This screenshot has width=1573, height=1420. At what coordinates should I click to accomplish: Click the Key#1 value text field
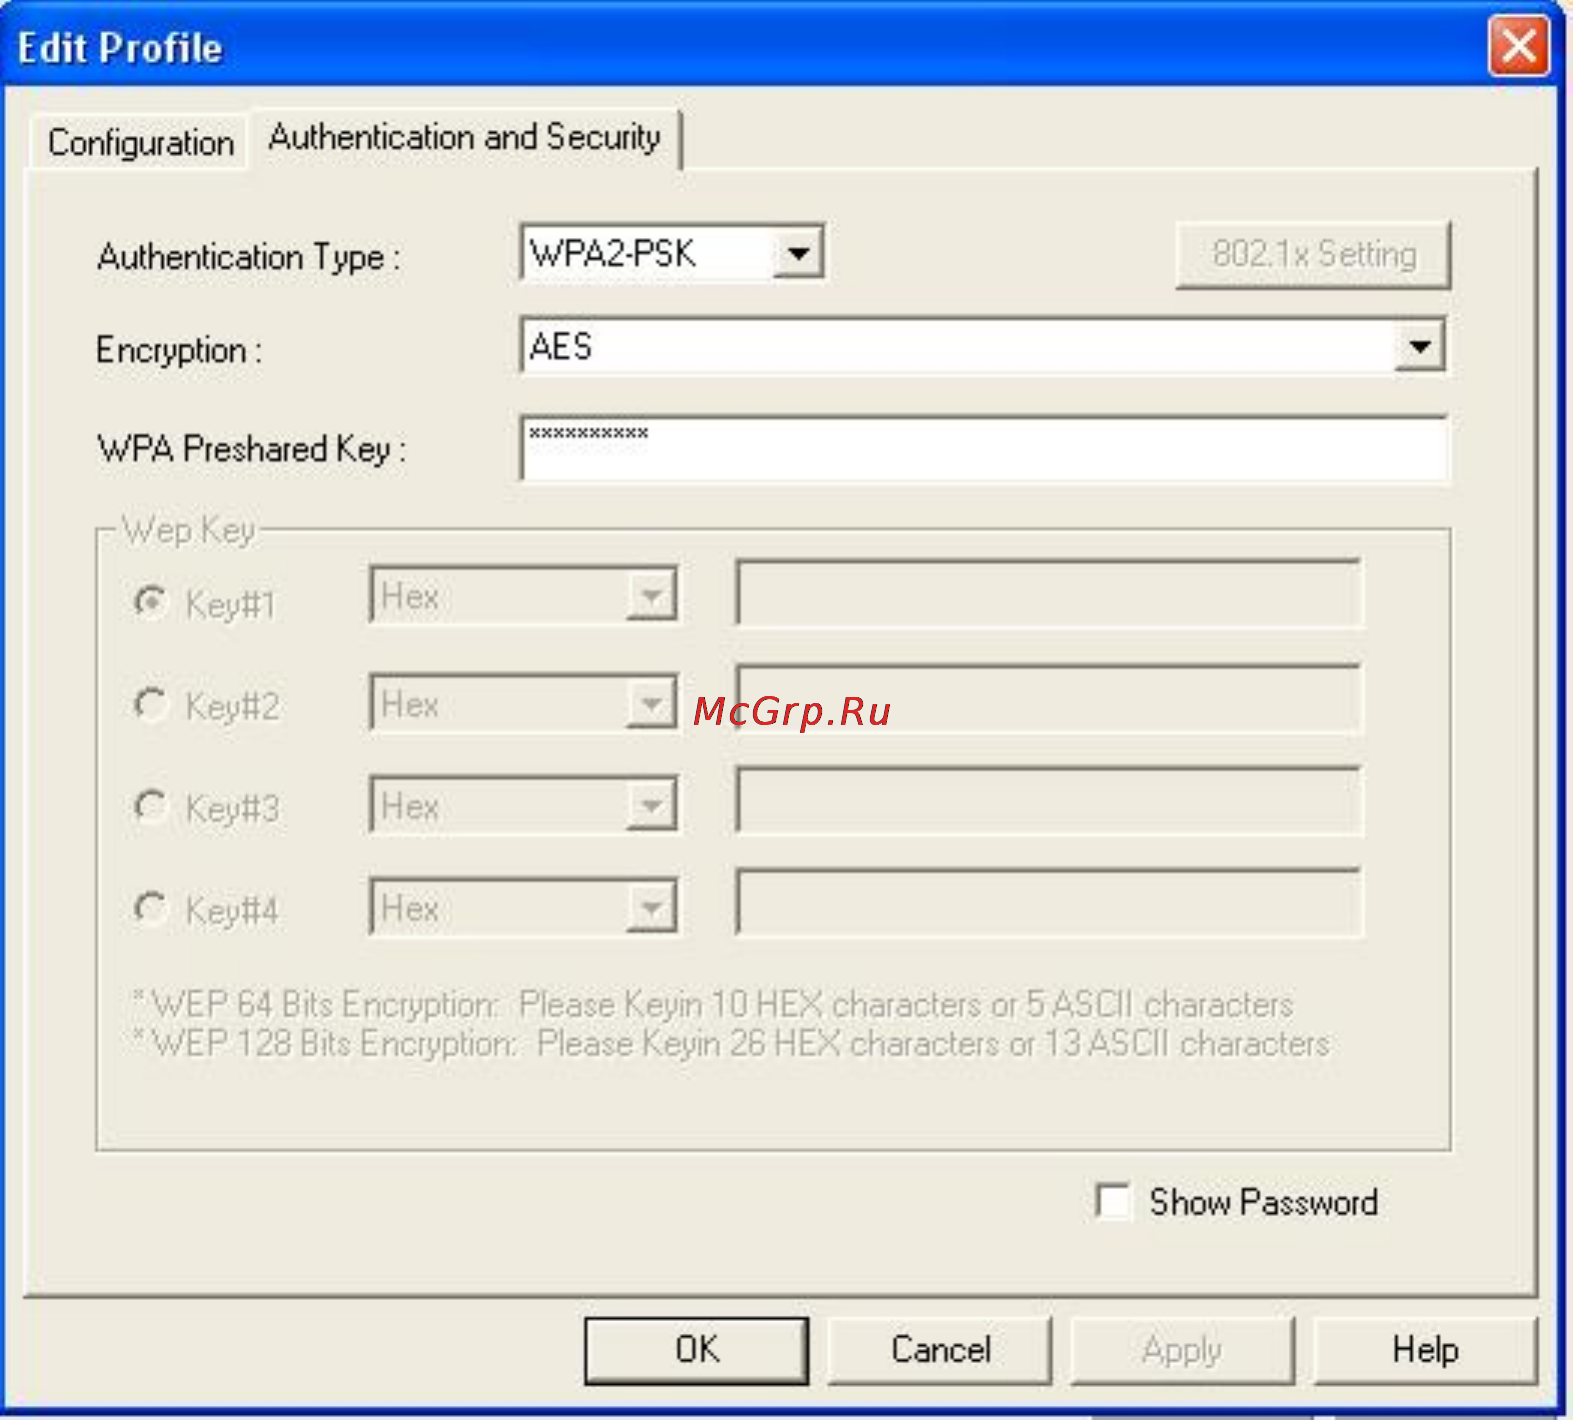(x=1048, y=593)
